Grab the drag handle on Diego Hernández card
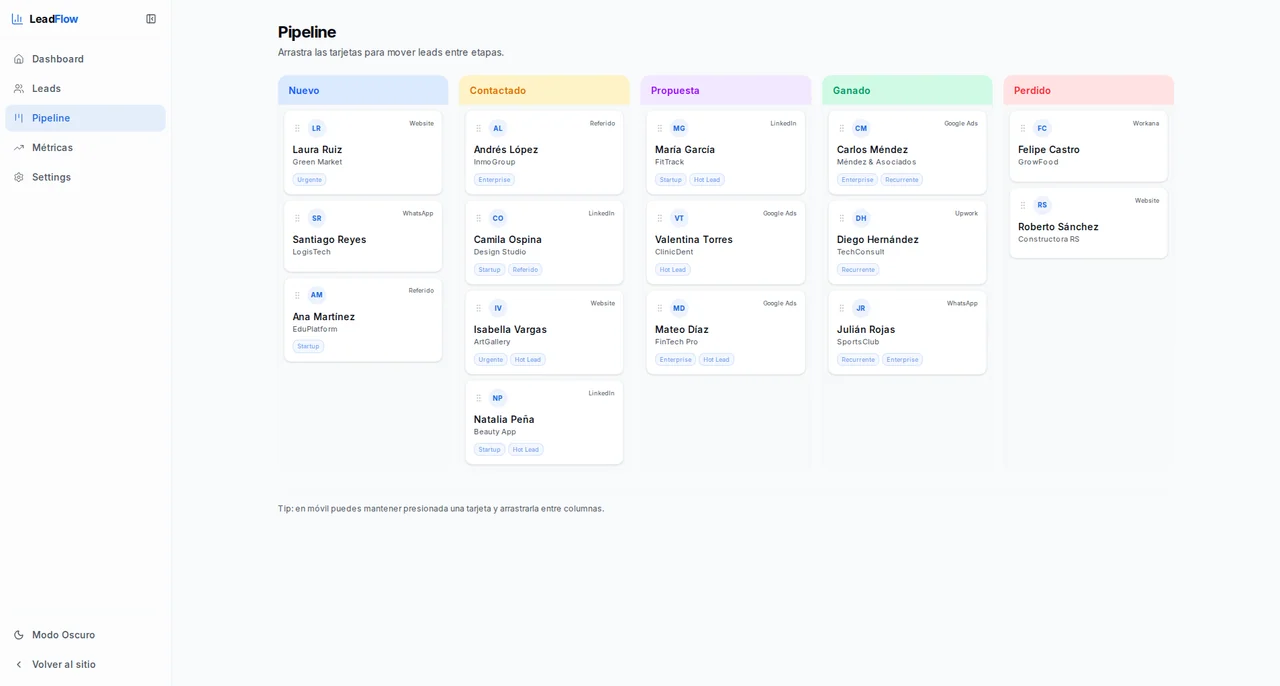The width and height of the screenshot is (1280, 686). (842, 218)
